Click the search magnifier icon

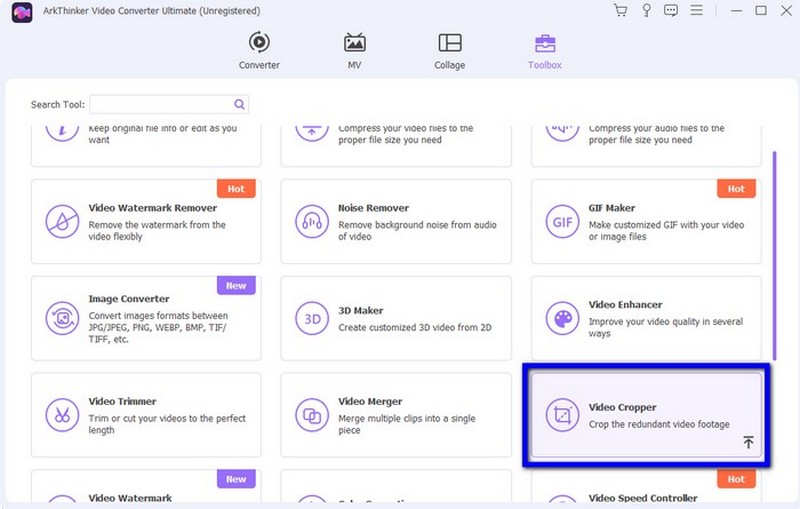(239, 104)
